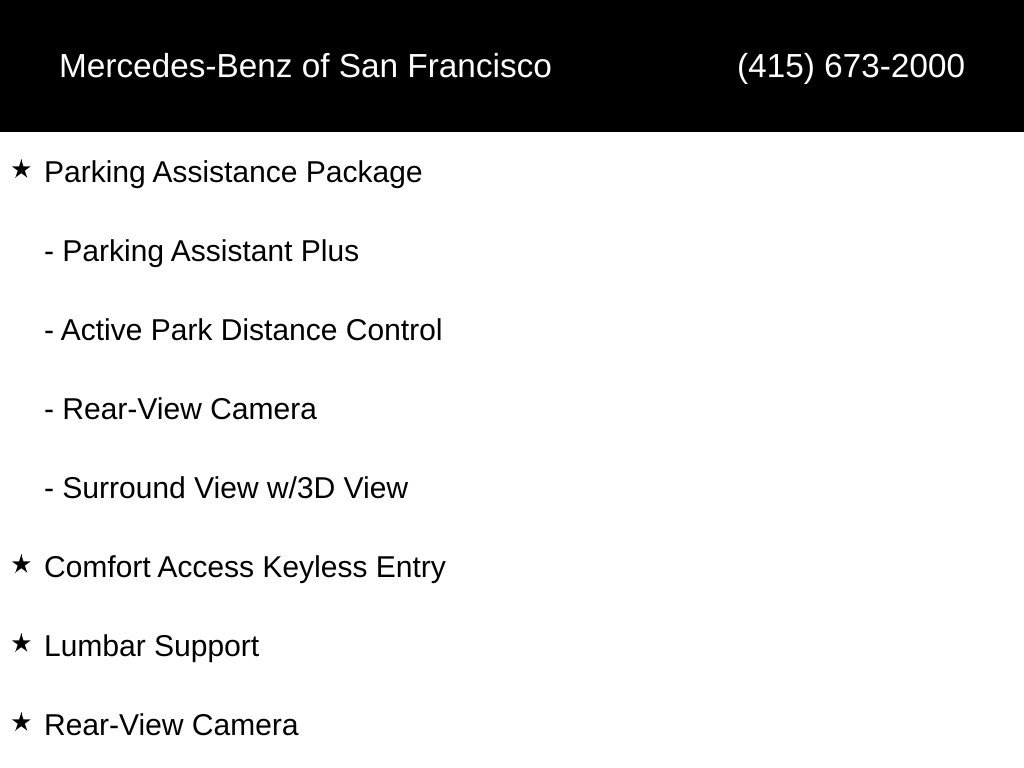This screenshot has width=1024, height=768.
Task: Click the Lumbar Support feature text
Action: 152,647
